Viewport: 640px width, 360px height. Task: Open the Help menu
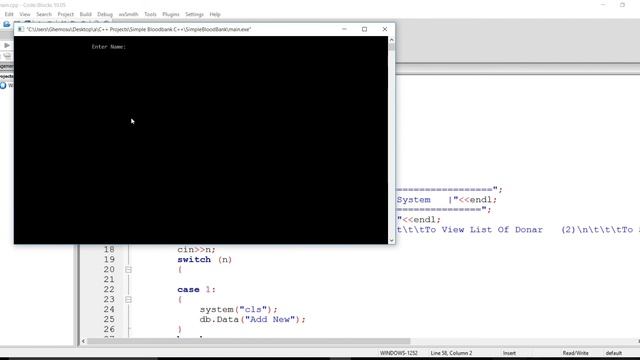(215, 14)
